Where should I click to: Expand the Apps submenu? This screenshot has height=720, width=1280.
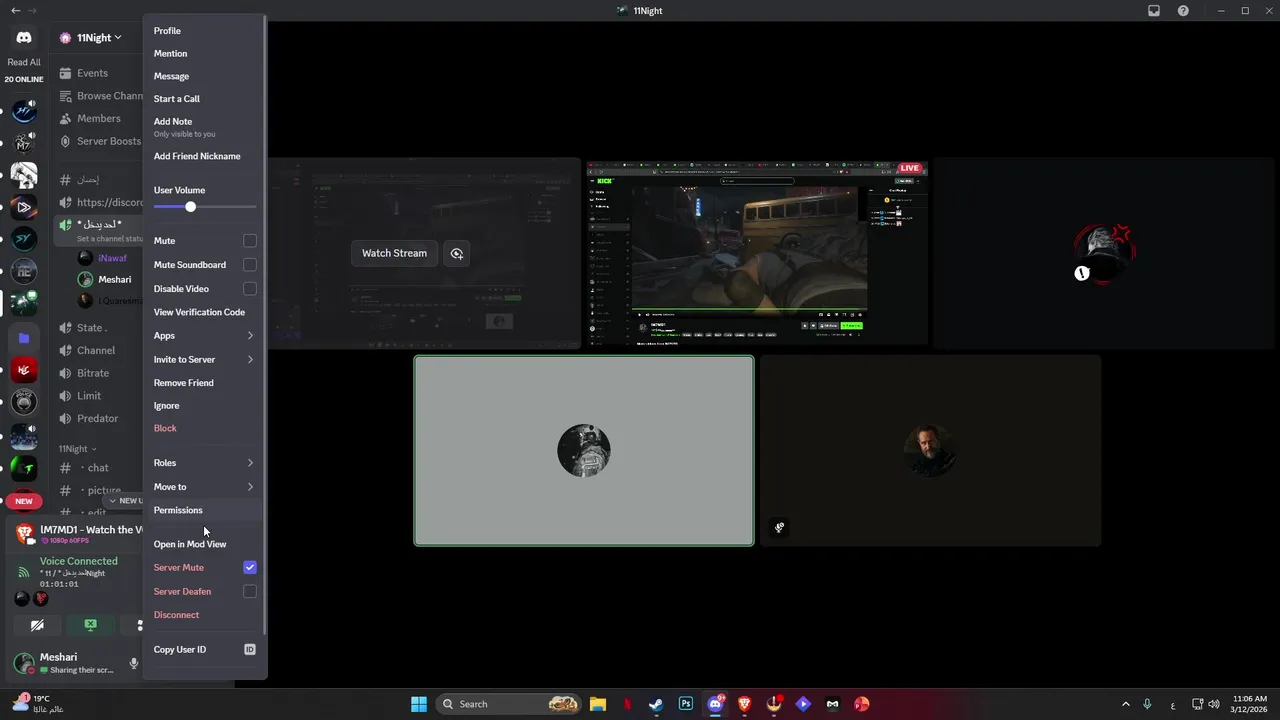(x=204, y=336)
